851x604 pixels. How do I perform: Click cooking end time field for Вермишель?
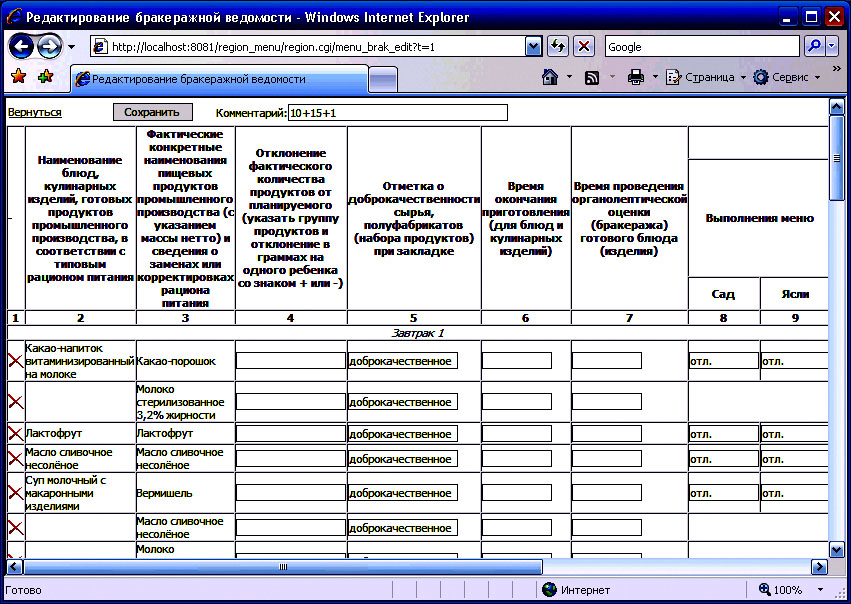click(x=517, y=493)
